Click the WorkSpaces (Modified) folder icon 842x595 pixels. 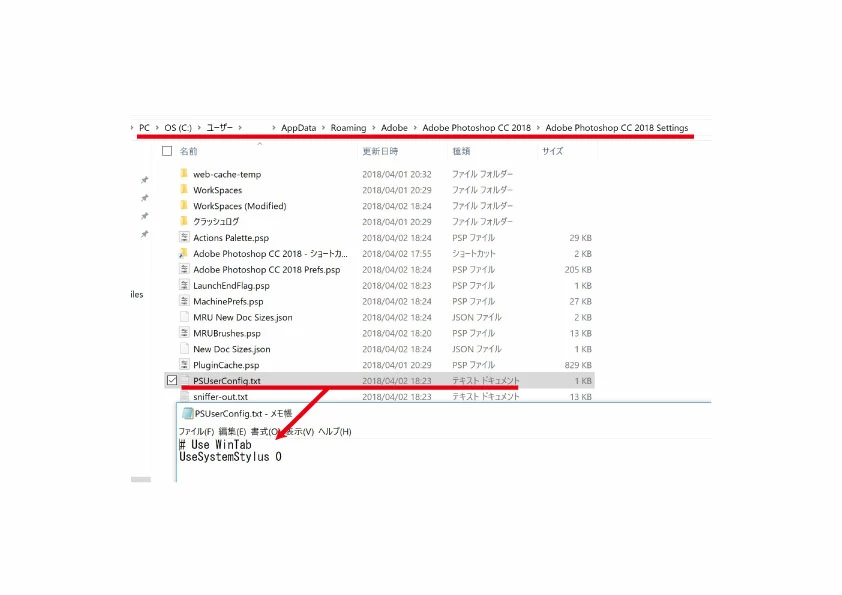184,205
